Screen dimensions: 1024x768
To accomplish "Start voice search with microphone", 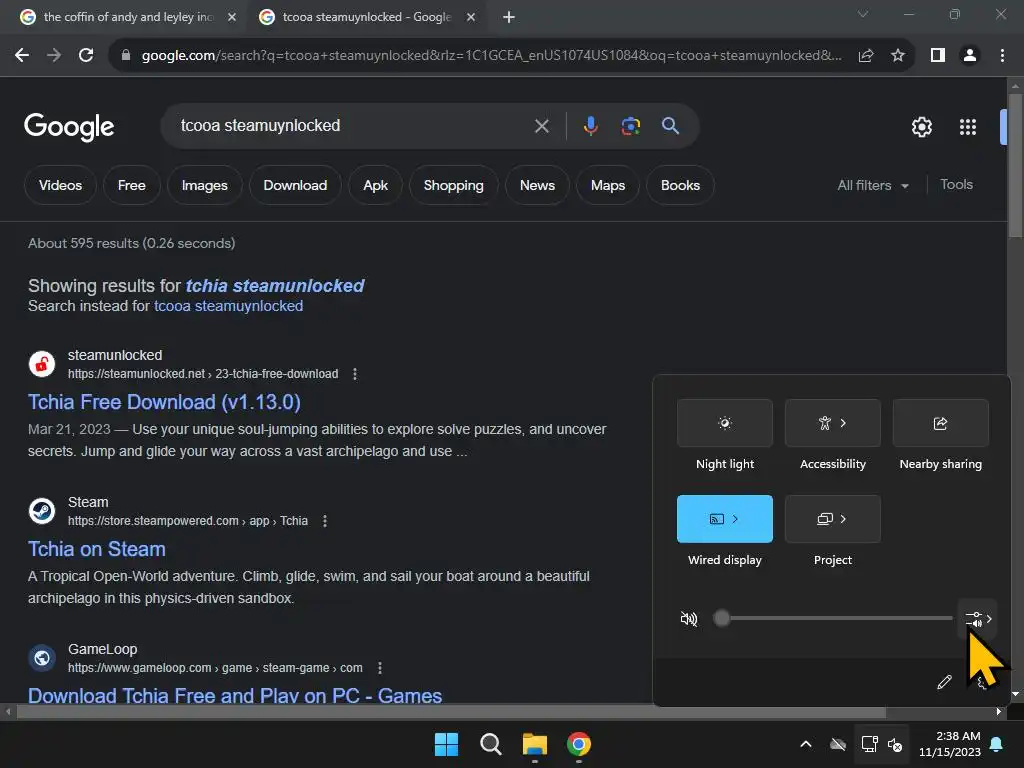I will coord(590,125).
